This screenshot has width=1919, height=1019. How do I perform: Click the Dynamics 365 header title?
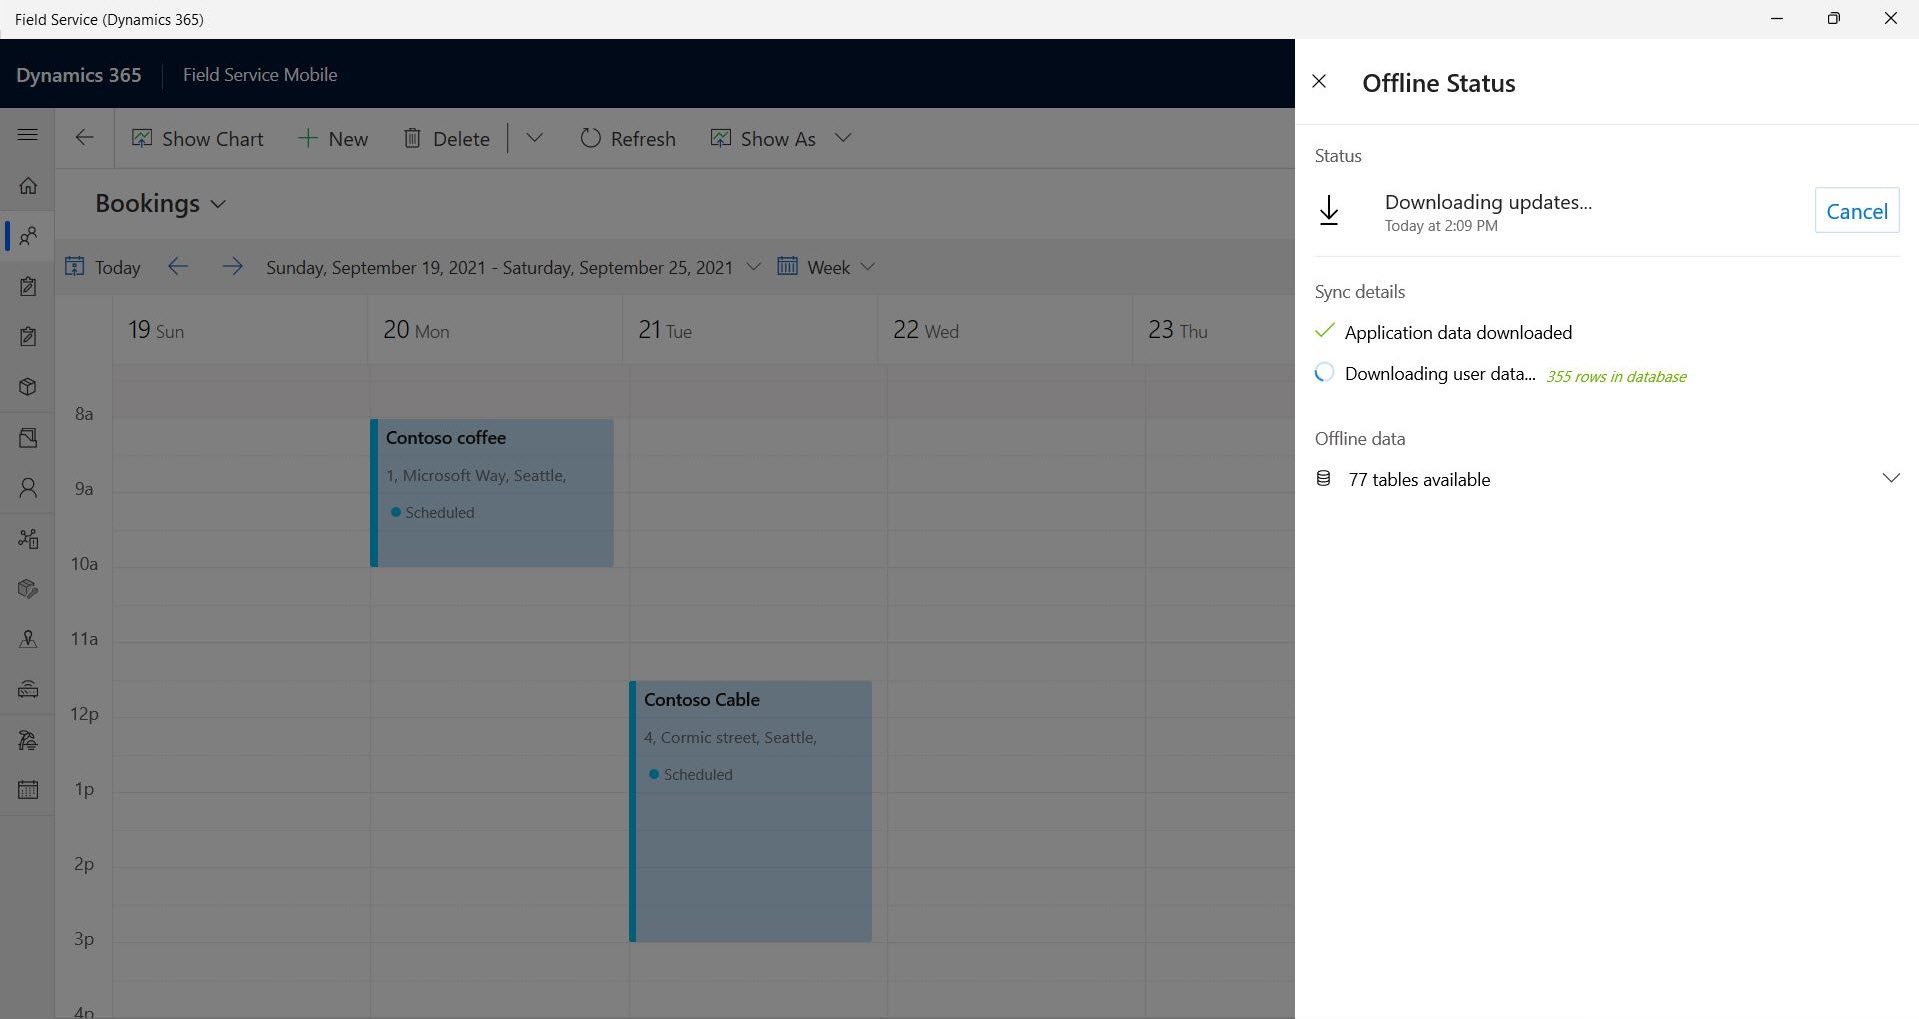click(79, 75)
